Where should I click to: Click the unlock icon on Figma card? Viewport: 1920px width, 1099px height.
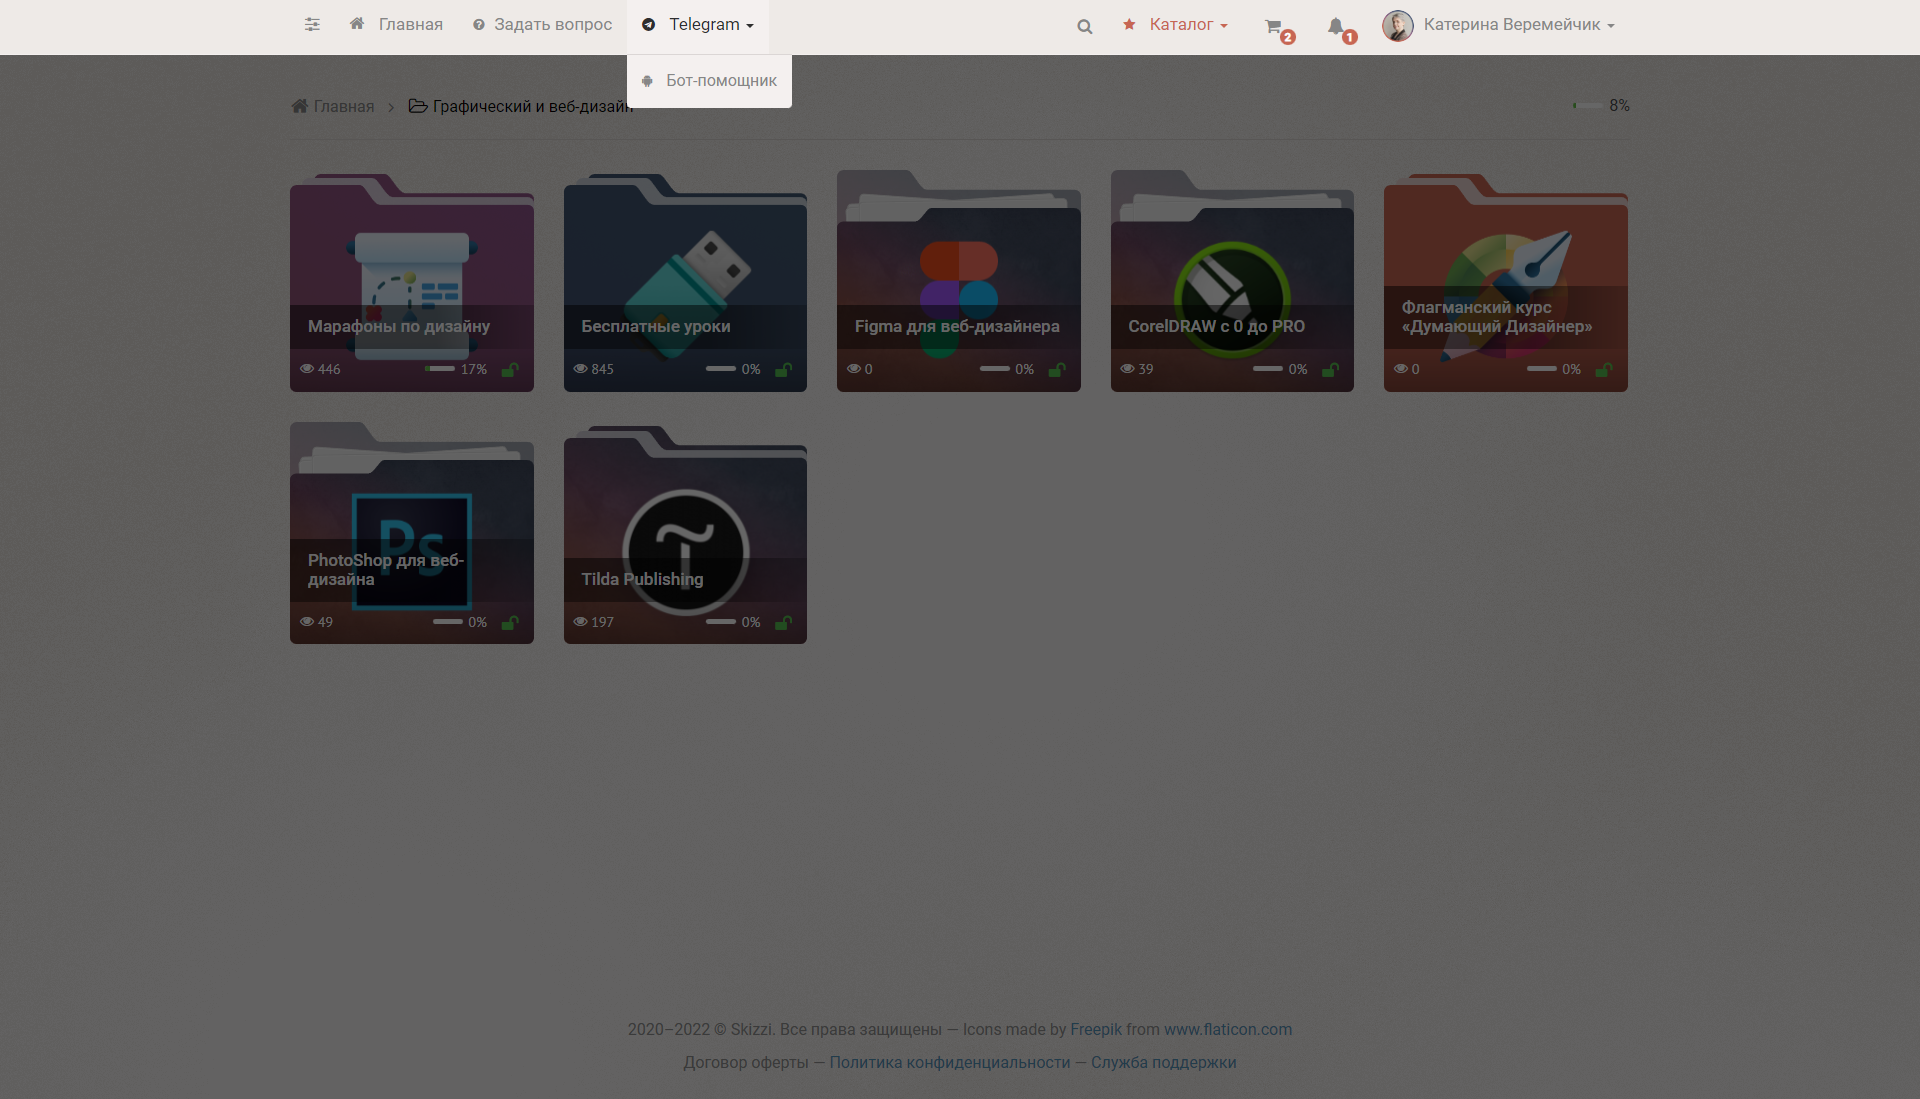click(1057, 370)
